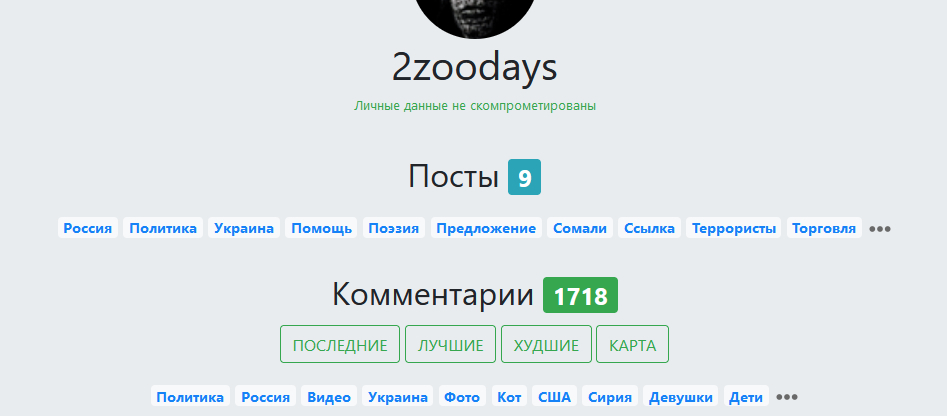Filter posts by Террористы tag
This screenshot has height=416, width=947.
click(x=734, y=228)
